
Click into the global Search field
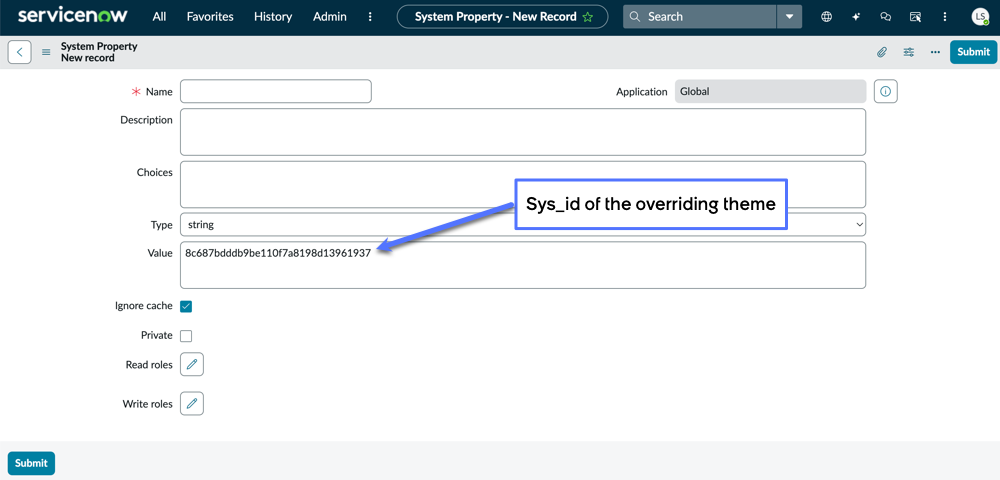click(x=700, y=17)
